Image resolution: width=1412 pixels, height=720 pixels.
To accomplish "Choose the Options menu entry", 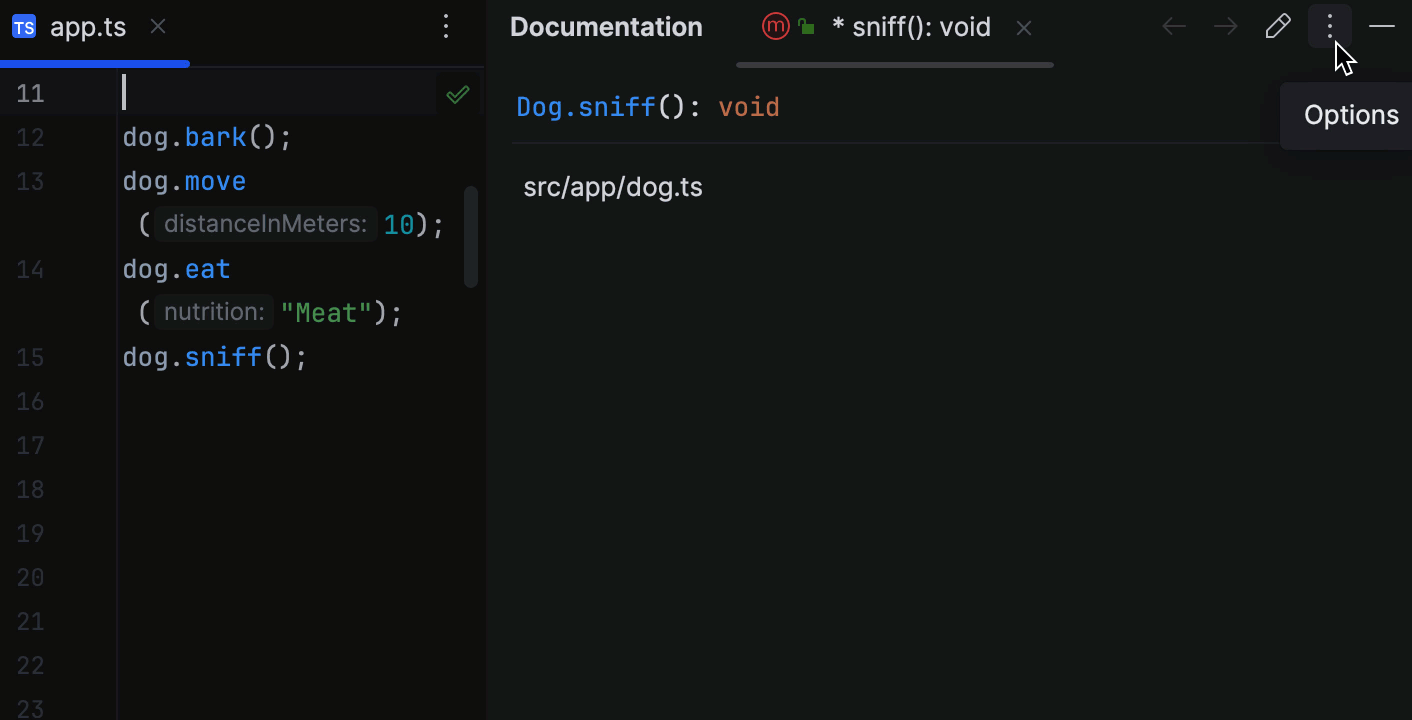I will (x=1350, y=115).
